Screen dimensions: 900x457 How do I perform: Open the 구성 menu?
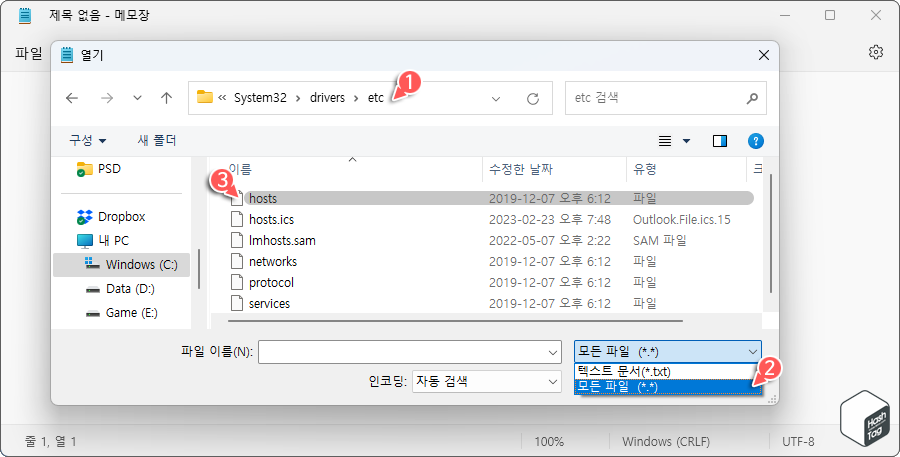click(x=88, y=140)
